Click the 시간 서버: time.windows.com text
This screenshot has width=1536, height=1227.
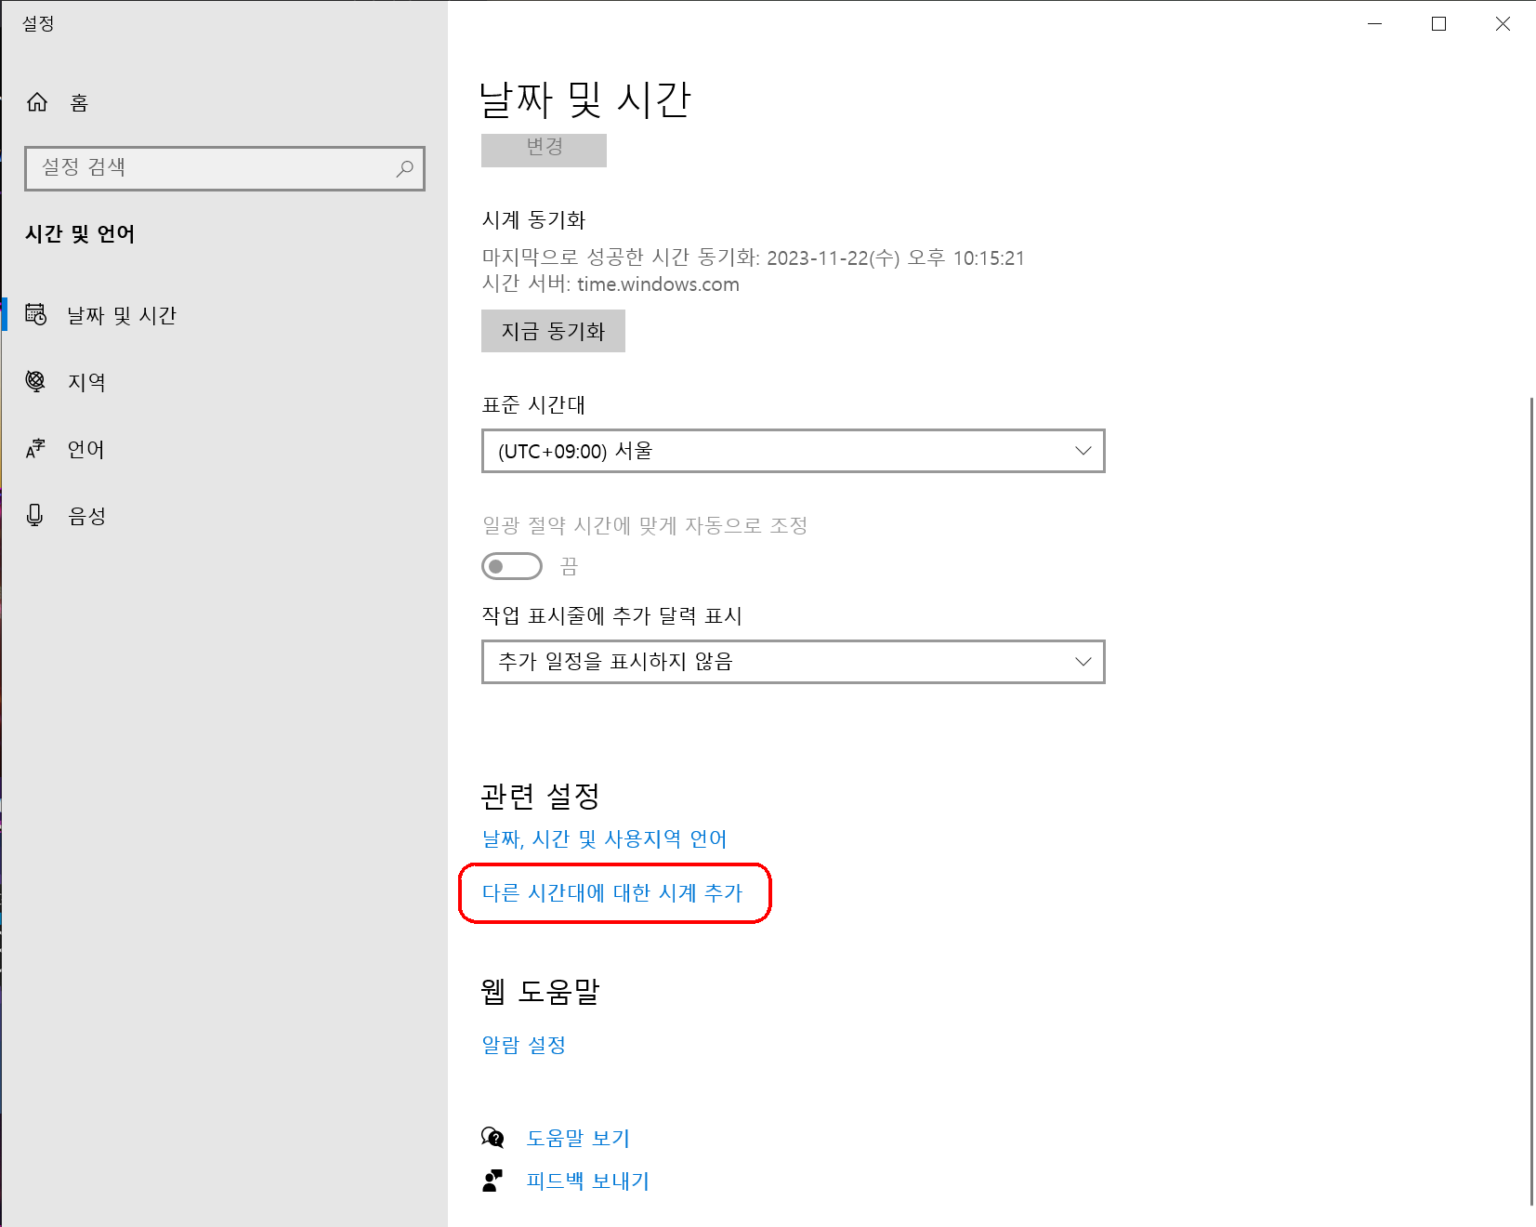coord(611,284)
